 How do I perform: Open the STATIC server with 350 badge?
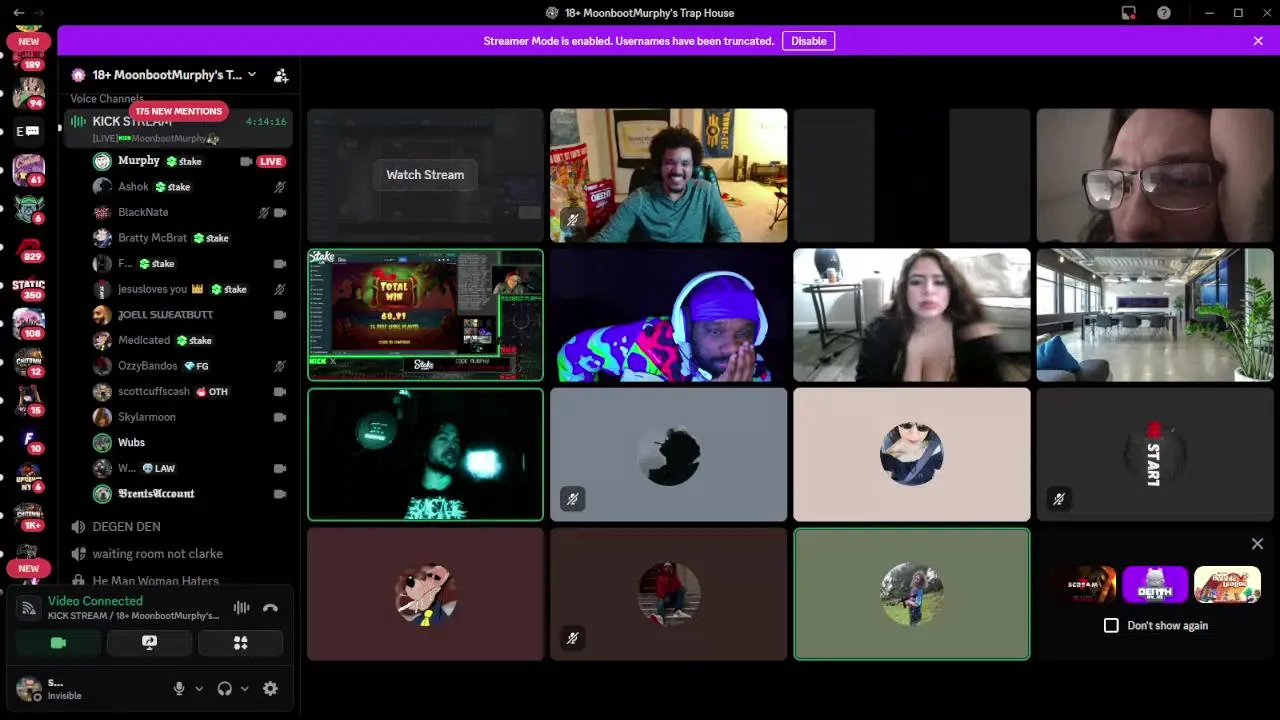click(28, 287)
